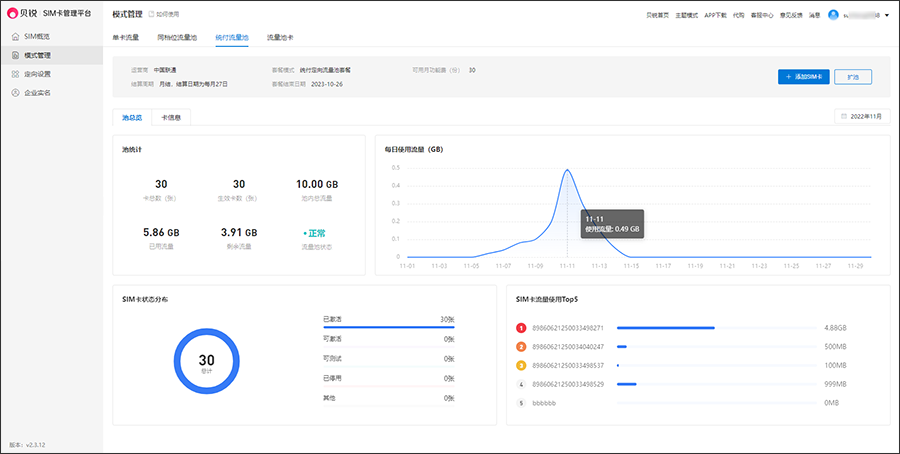The image size is (900, 454).
Task: Click the SIM number 89860621250033498537
Action: (568, 366)
